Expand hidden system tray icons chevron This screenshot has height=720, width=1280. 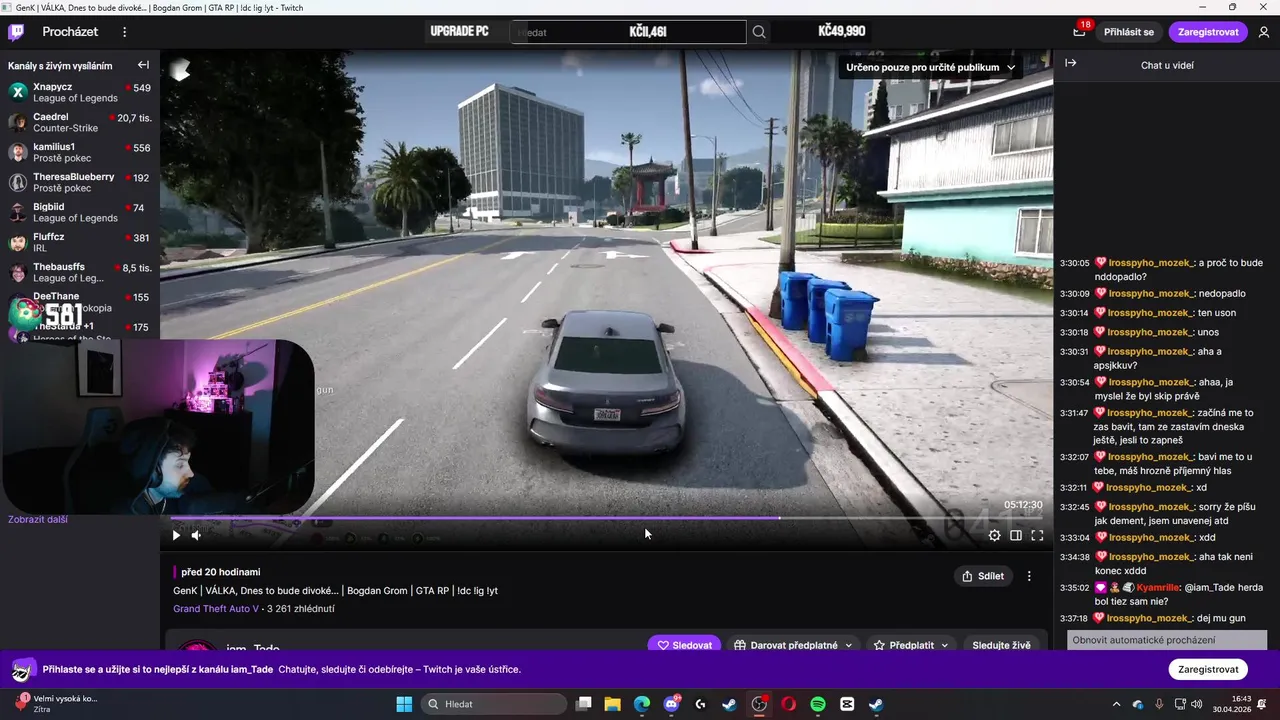[1116, 704]
